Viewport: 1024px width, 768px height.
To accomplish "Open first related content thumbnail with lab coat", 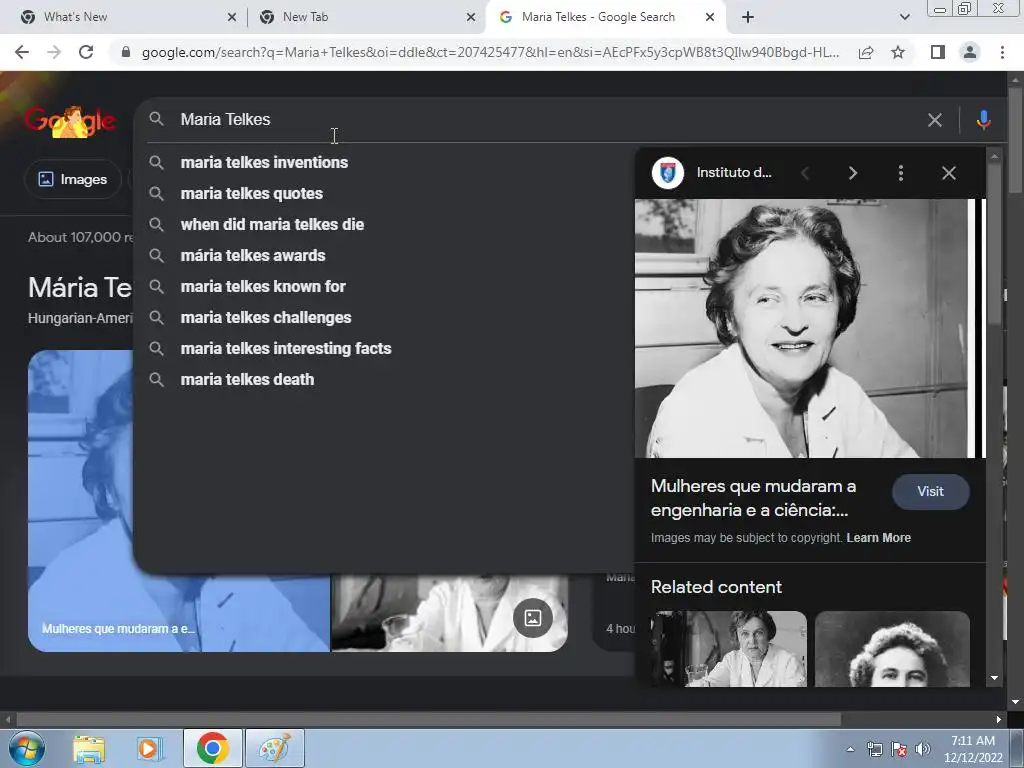I will (729, 648).
